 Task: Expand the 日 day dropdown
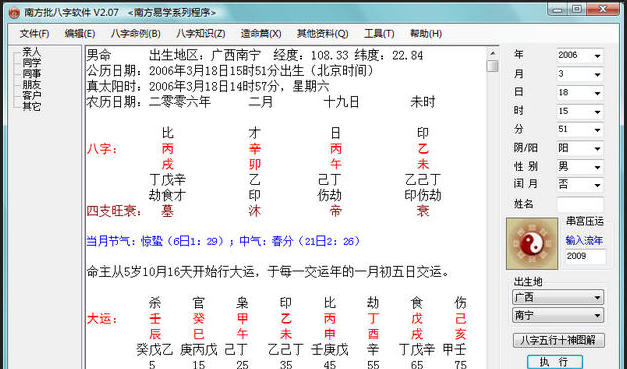pyautogui.click(x=597, y=93)
